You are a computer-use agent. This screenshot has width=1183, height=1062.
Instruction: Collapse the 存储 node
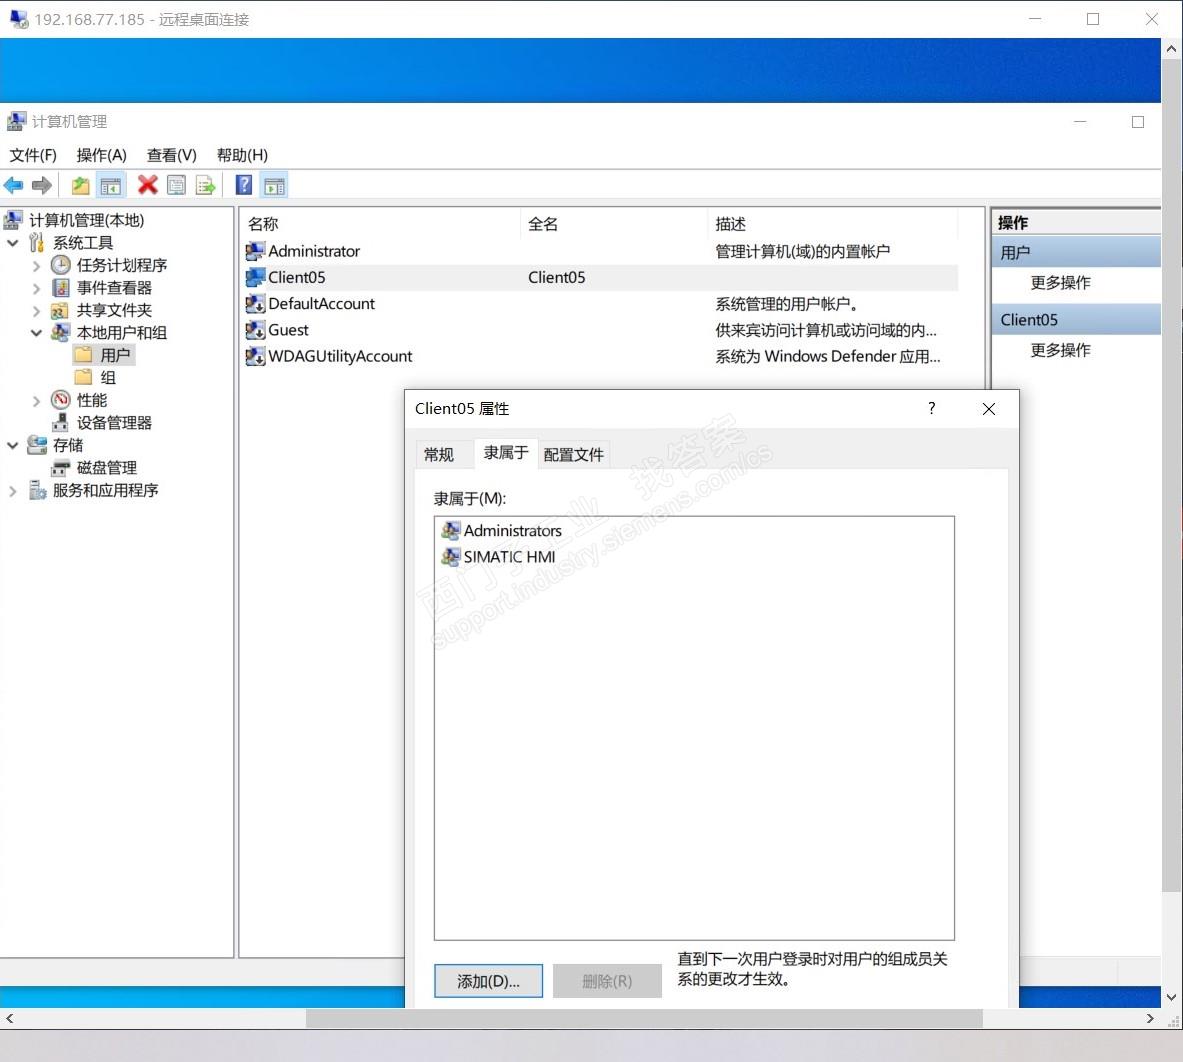[13, 446]
